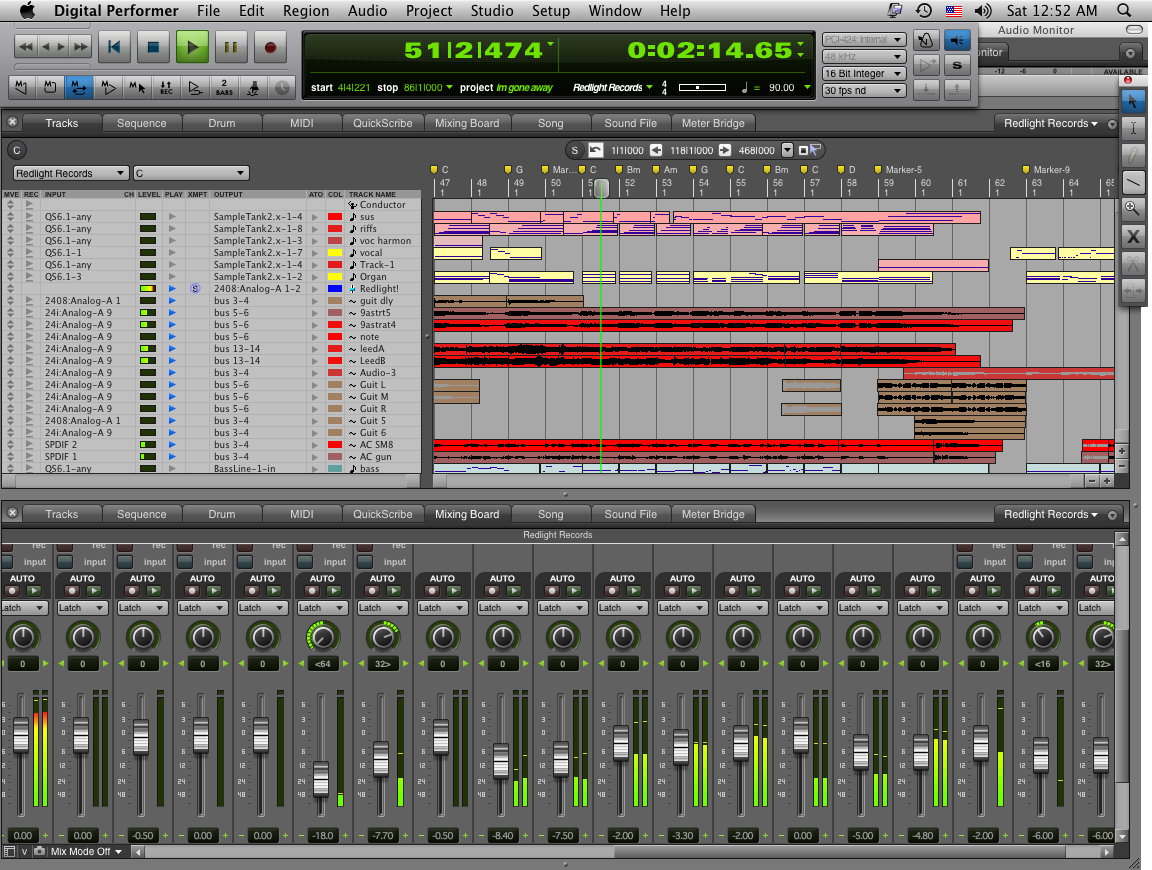The width and height of the screenshot is (1152, 870).
Task: Click the Auto Rewind memory button
Action: pyautogui.click(x=21, y=87)
